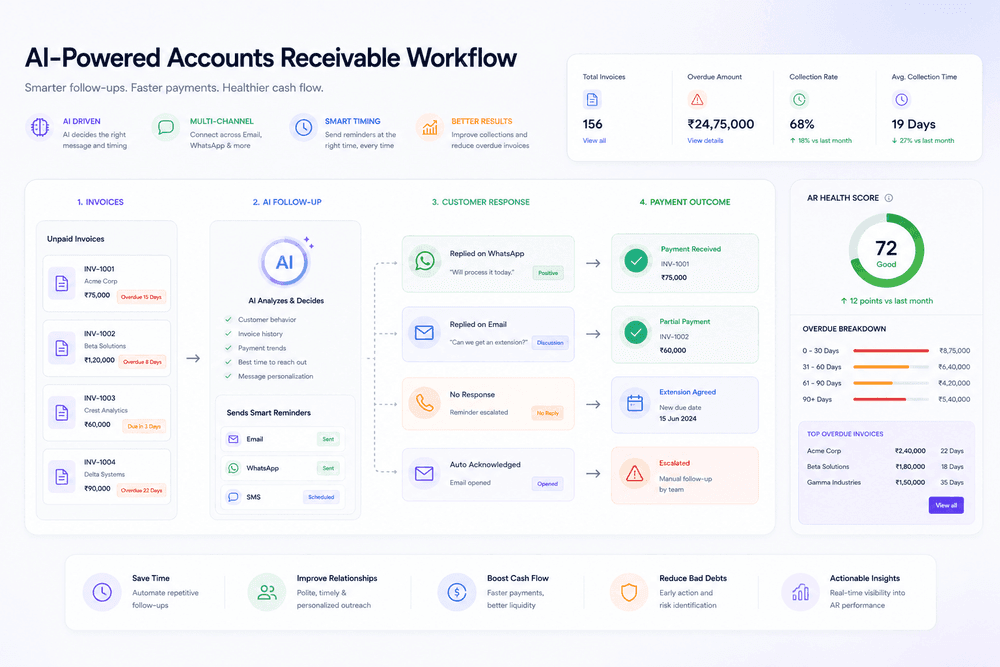The height and width of the screenshot is (667, 1000).
Task: Click View all button in Top Overdue Invoices
Action: tap(946, 505)
